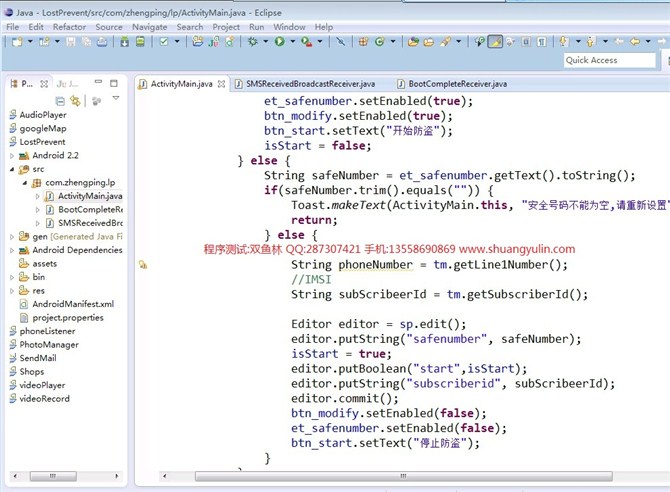
Task: Click the Previous Annotation arrow icon
Action: [591, 41]
